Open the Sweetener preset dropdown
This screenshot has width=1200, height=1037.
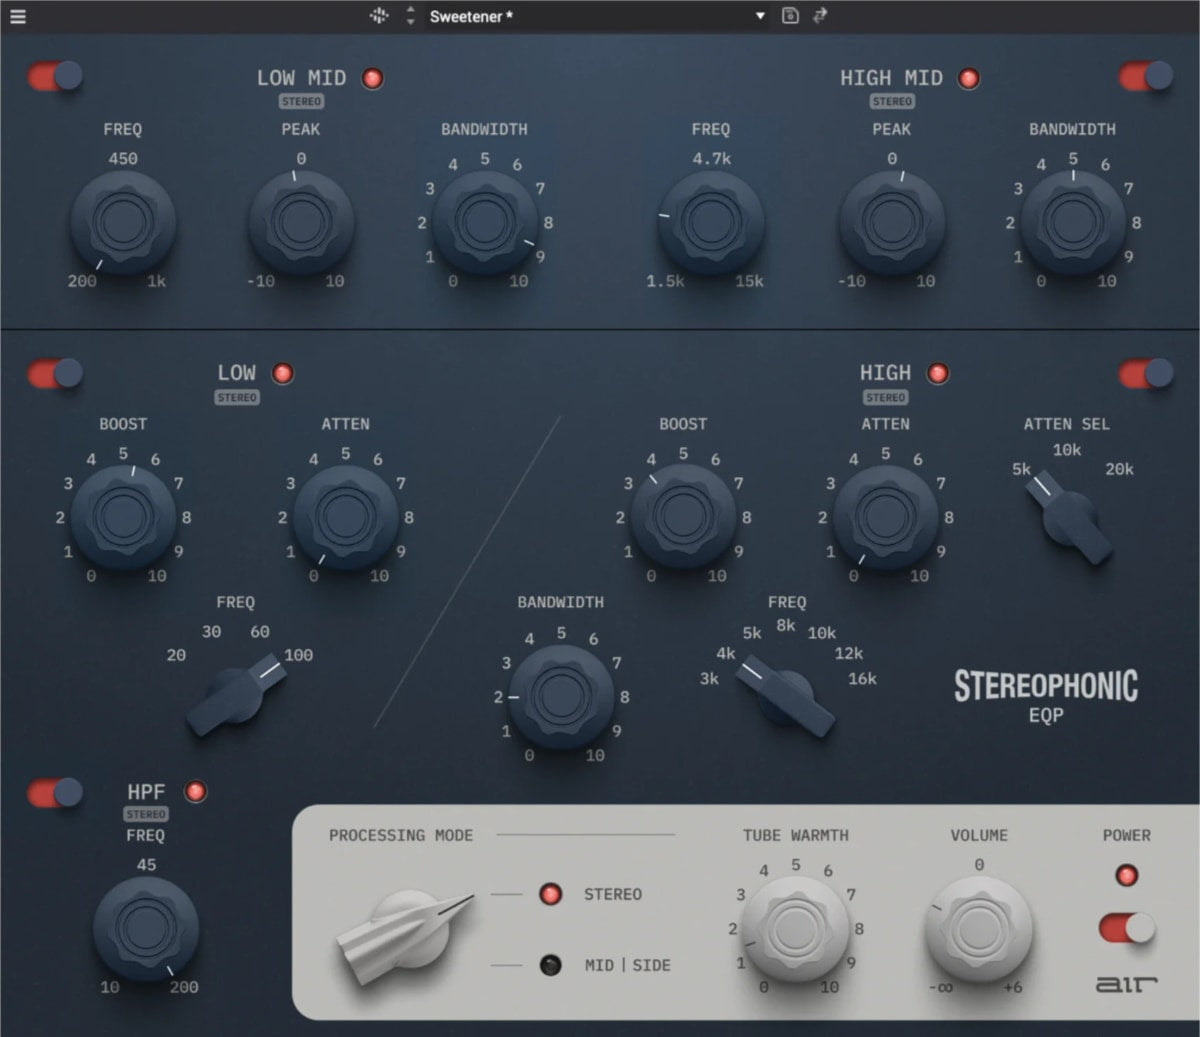596,16
